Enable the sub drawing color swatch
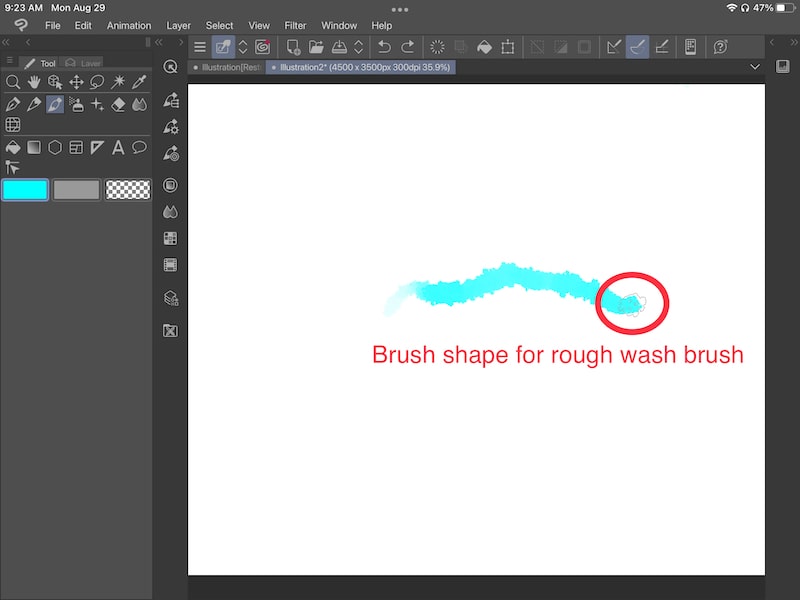 (x=75, y=189)
